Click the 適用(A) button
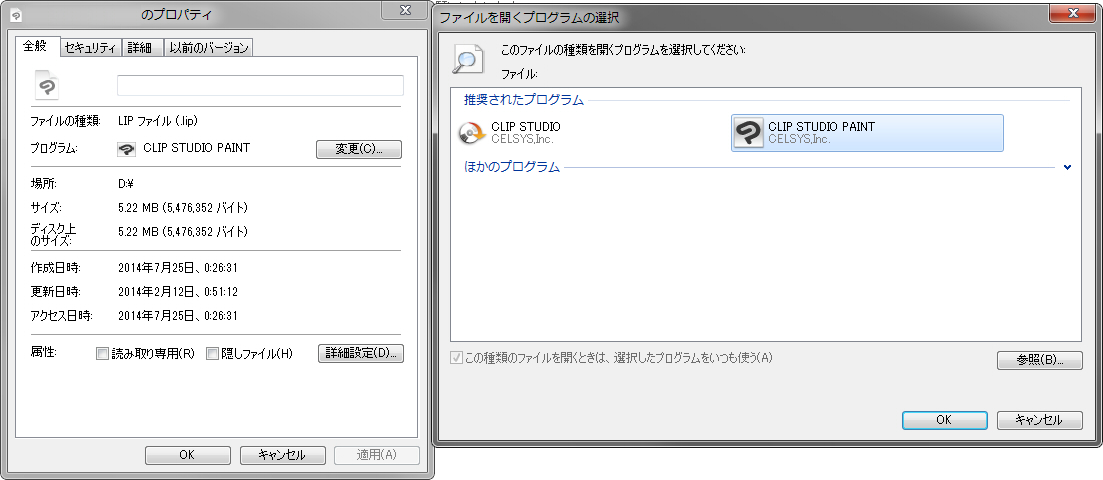Viewport: 1103px width, 480px height. 376,455
